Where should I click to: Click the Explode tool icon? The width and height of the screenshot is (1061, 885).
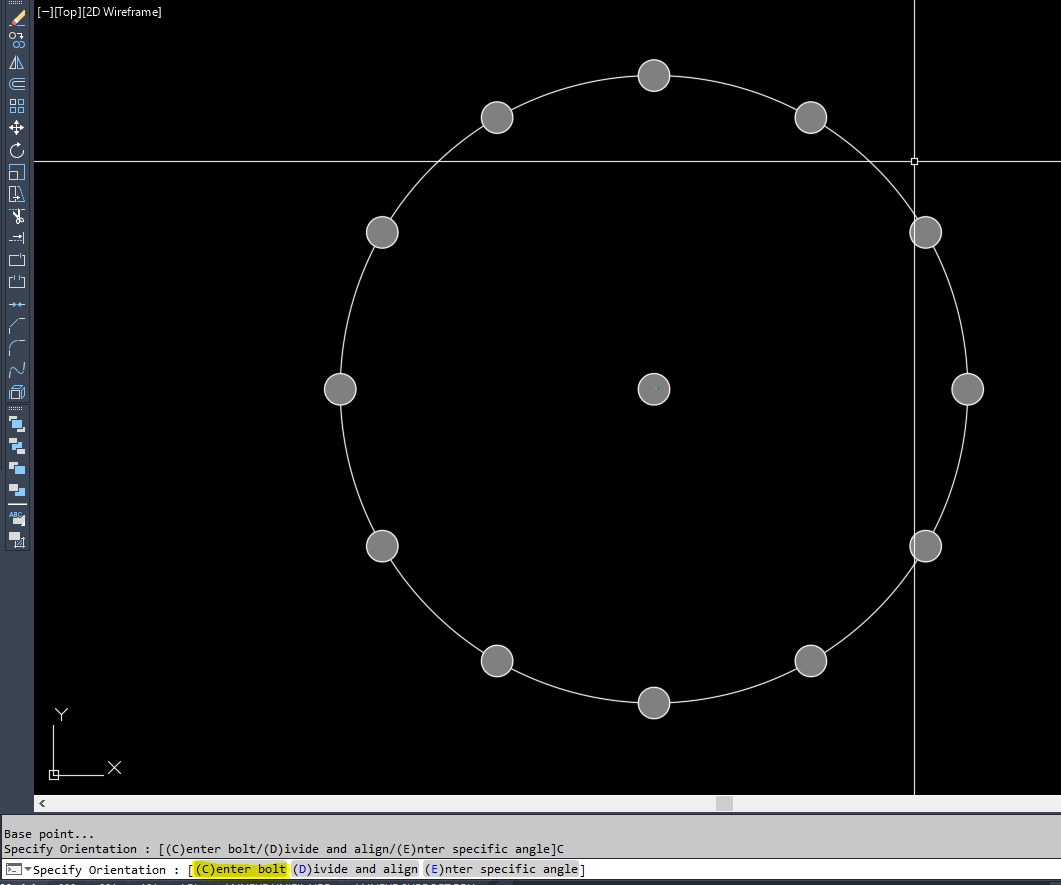coord(17,392)
